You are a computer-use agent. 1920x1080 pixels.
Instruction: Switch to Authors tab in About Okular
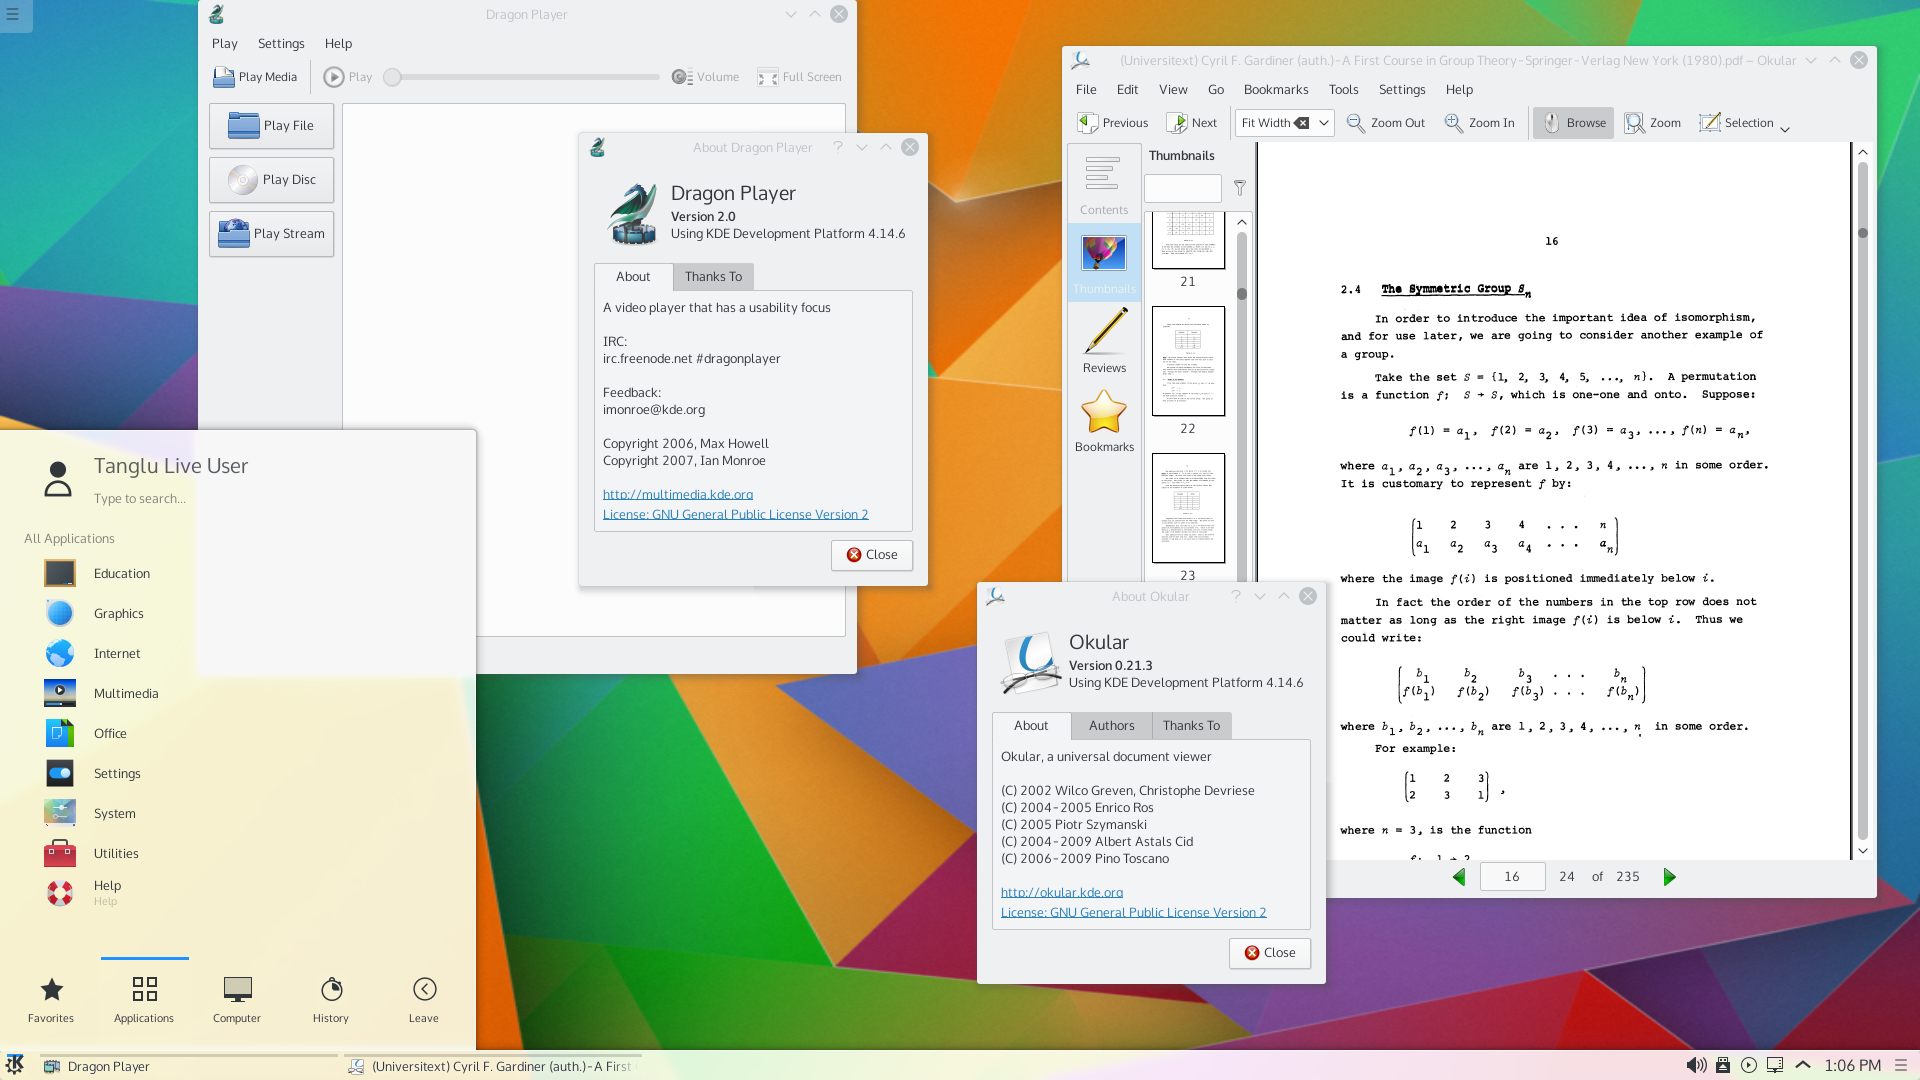(1111, 726)
